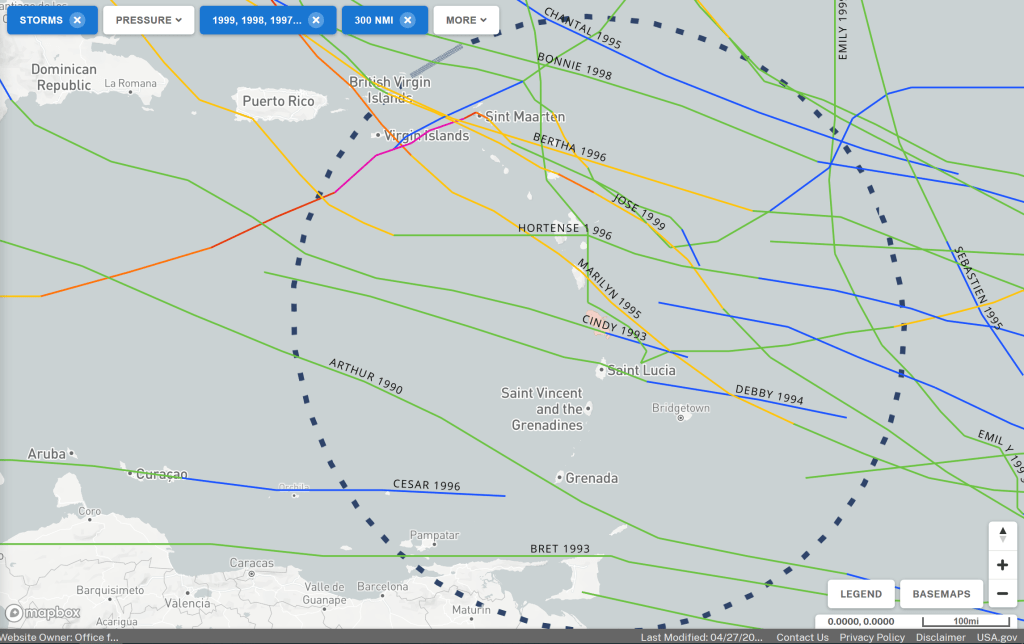Click the BRET 1993 storm track label
The image size is (1024, 644).
[x=559, y=550]
